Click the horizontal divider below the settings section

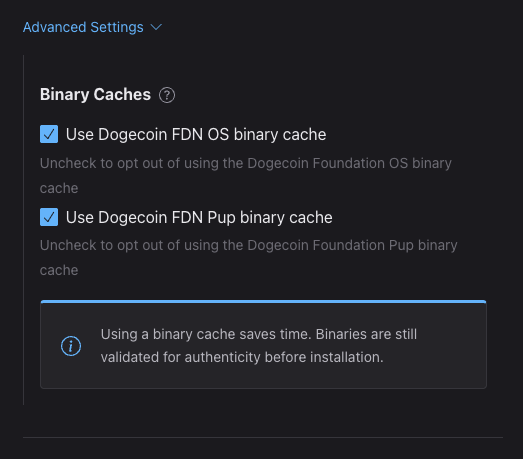263,437
